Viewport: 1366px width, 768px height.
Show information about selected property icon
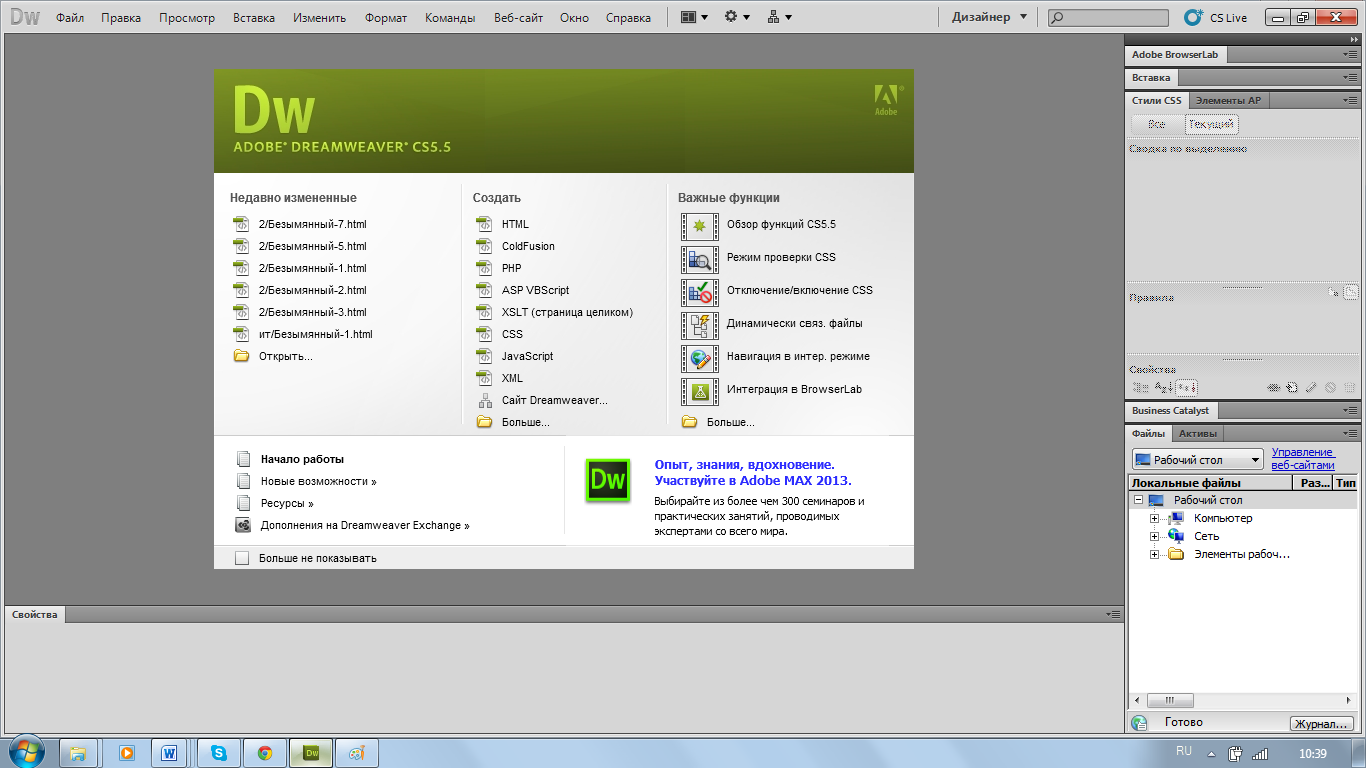(1333, 293)
